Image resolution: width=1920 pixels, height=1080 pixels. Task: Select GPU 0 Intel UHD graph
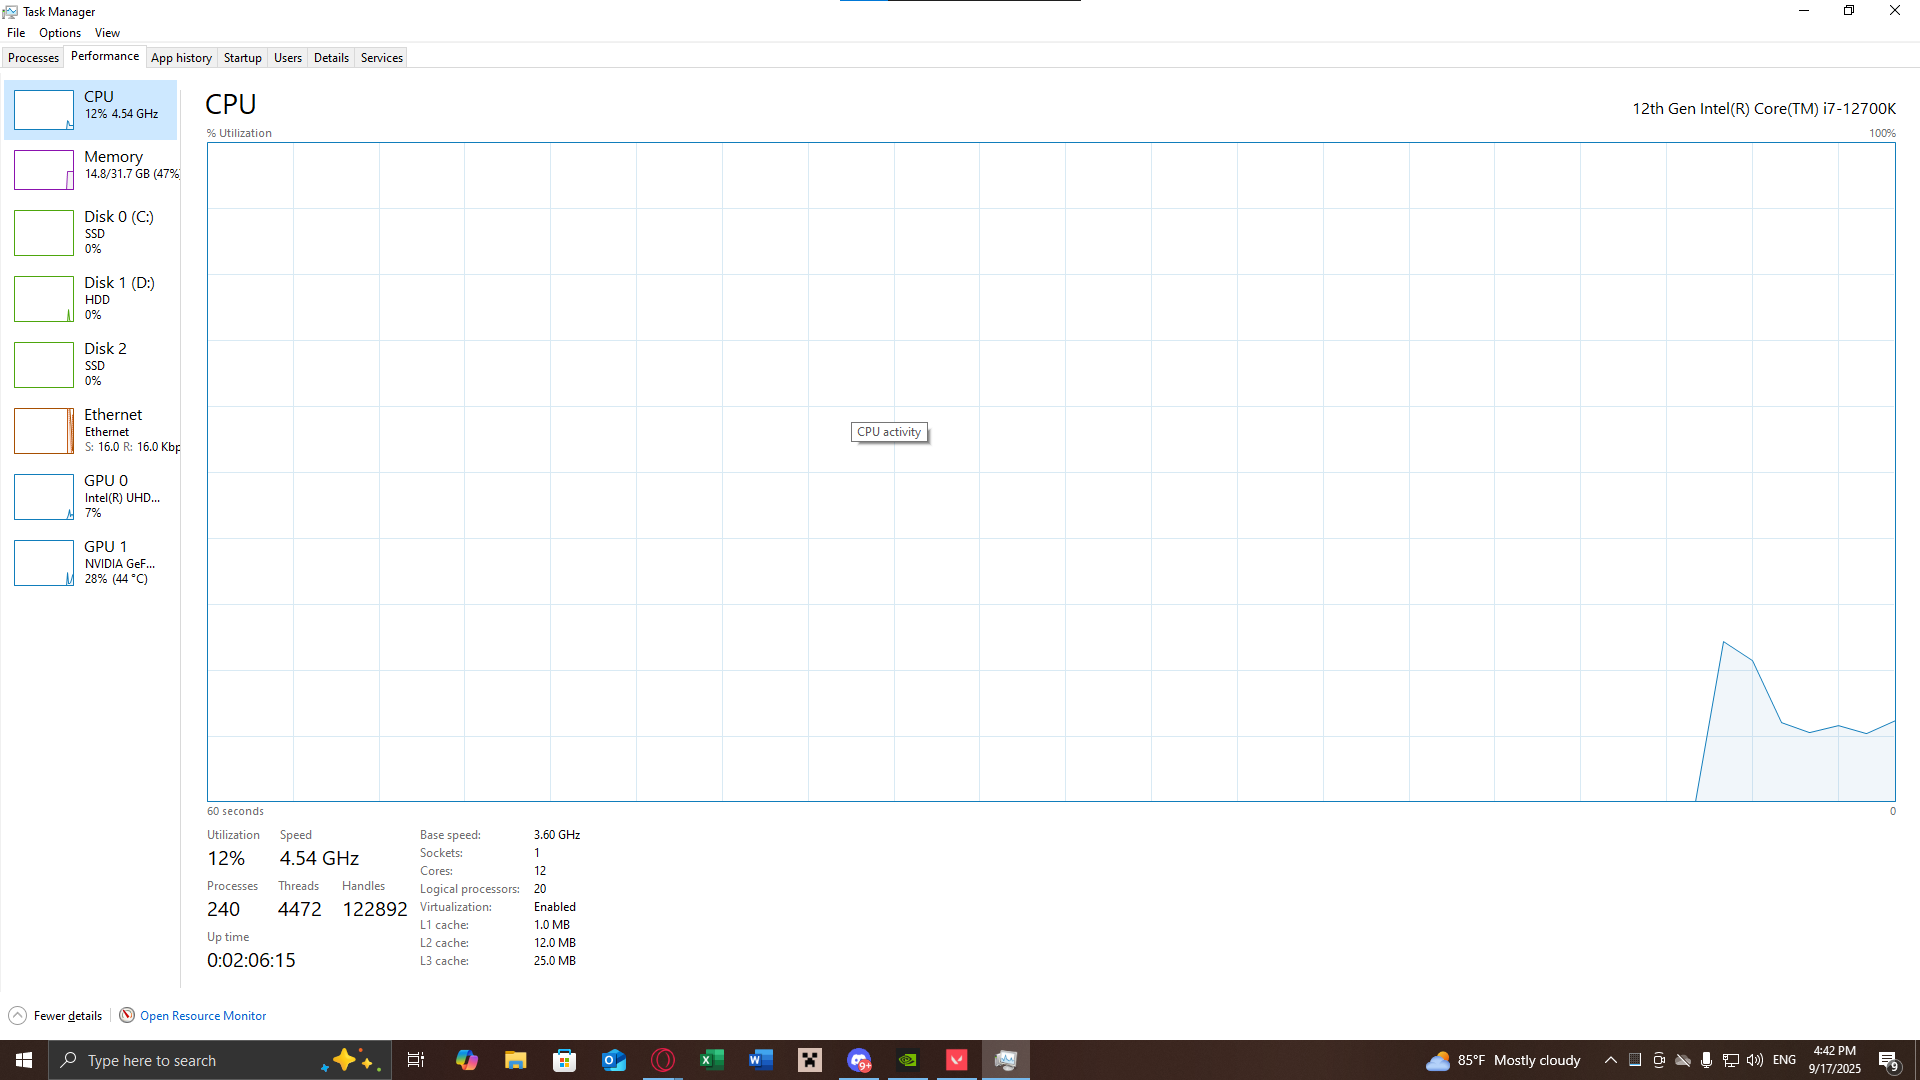coord(44,496)
